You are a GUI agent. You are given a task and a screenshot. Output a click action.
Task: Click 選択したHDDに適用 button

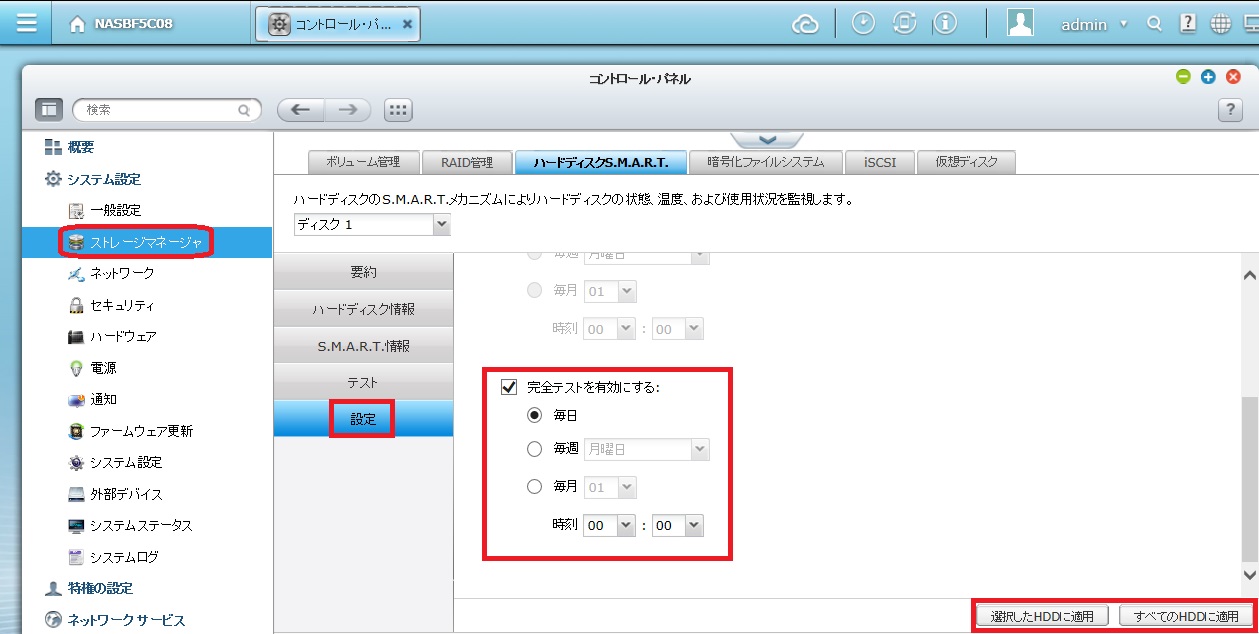click(x=1043, y=615)
